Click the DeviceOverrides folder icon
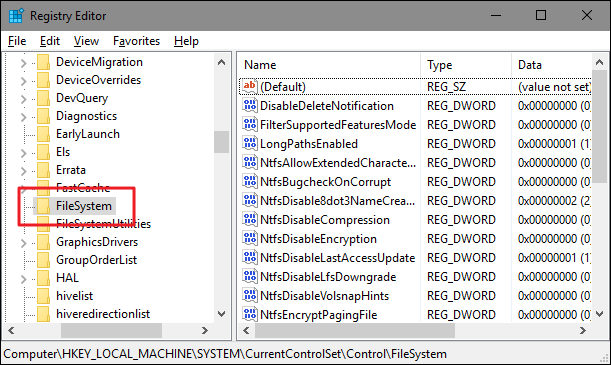 click(44, 80)
